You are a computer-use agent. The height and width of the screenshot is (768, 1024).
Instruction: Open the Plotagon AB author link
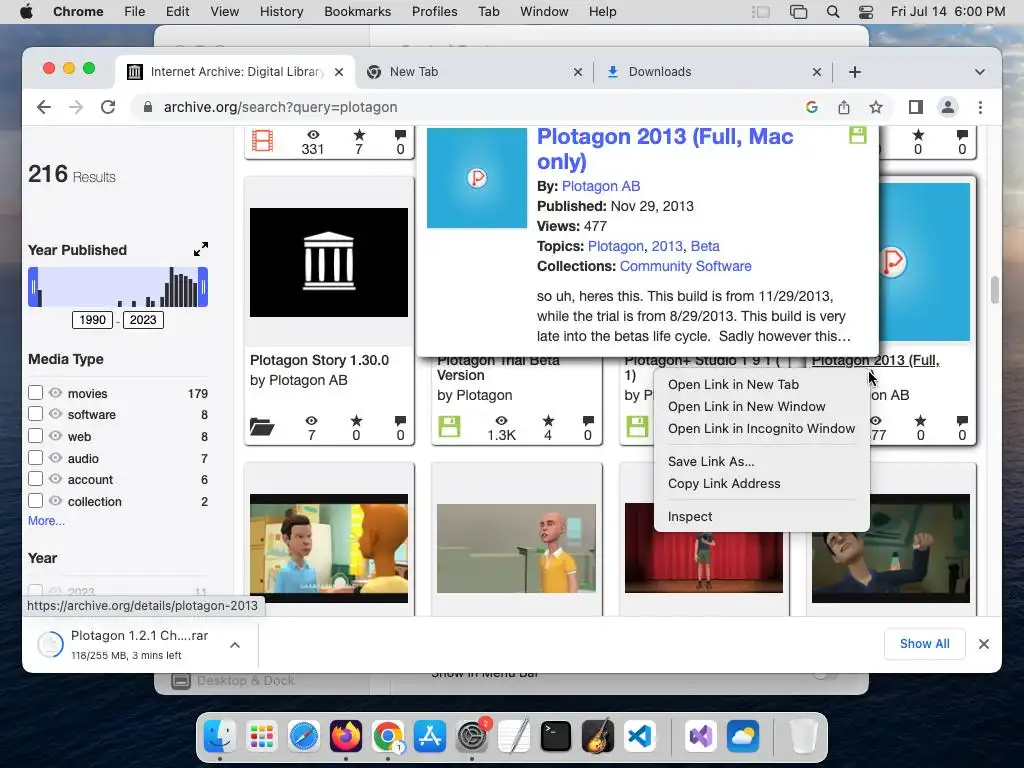pos(601,186)
